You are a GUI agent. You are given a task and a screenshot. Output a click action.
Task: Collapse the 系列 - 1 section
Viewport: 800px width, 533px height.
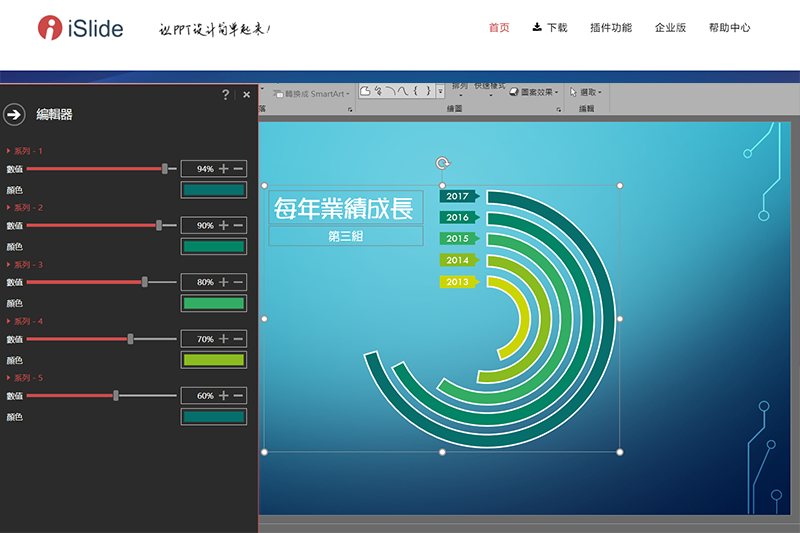click(x=8, y=151)
